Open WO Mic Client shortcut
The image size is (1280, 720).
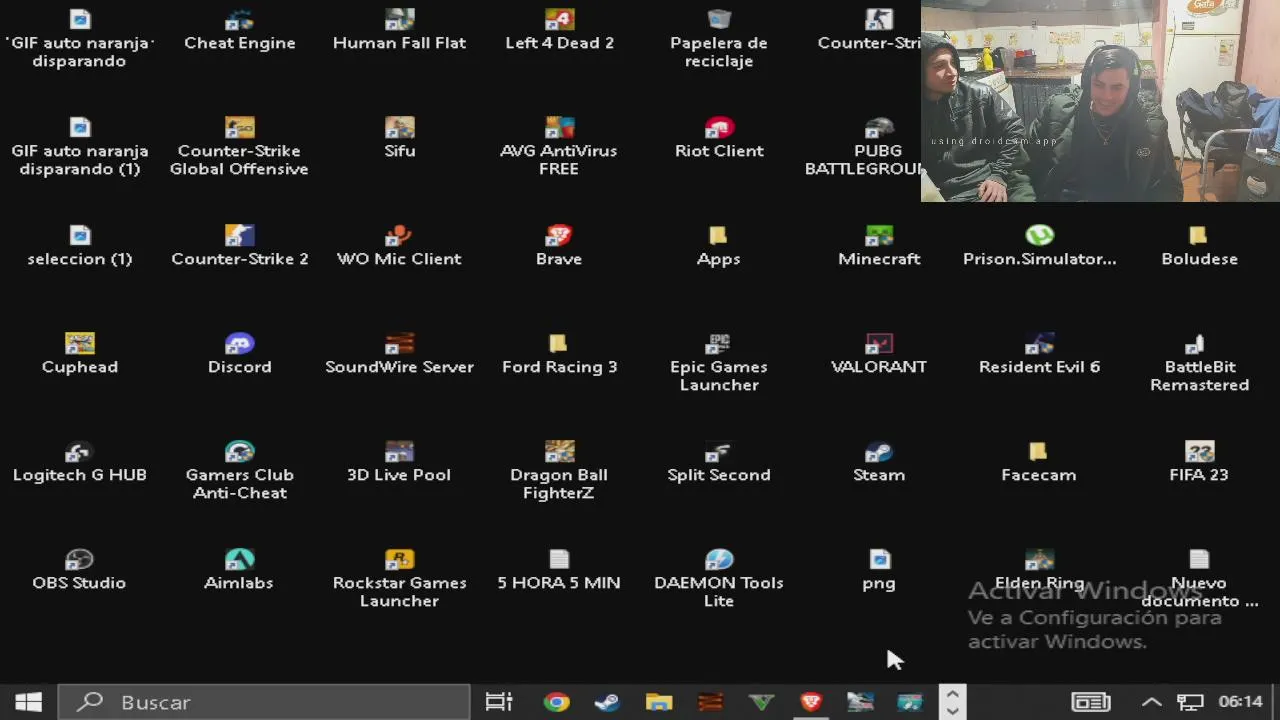click(399, 246)
